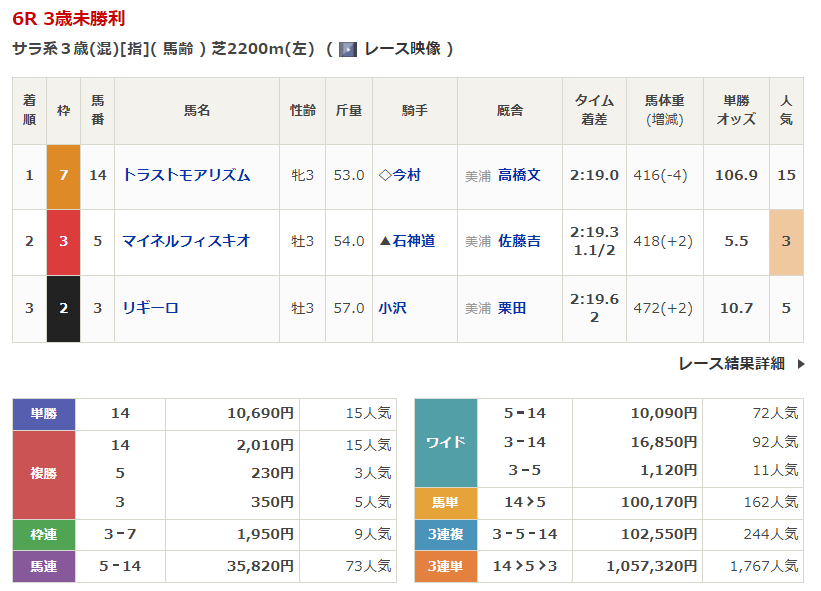Click black frame number 2 swatch
Screen dimensions: 821x591
pyautogui.click(x=63, y=308)
